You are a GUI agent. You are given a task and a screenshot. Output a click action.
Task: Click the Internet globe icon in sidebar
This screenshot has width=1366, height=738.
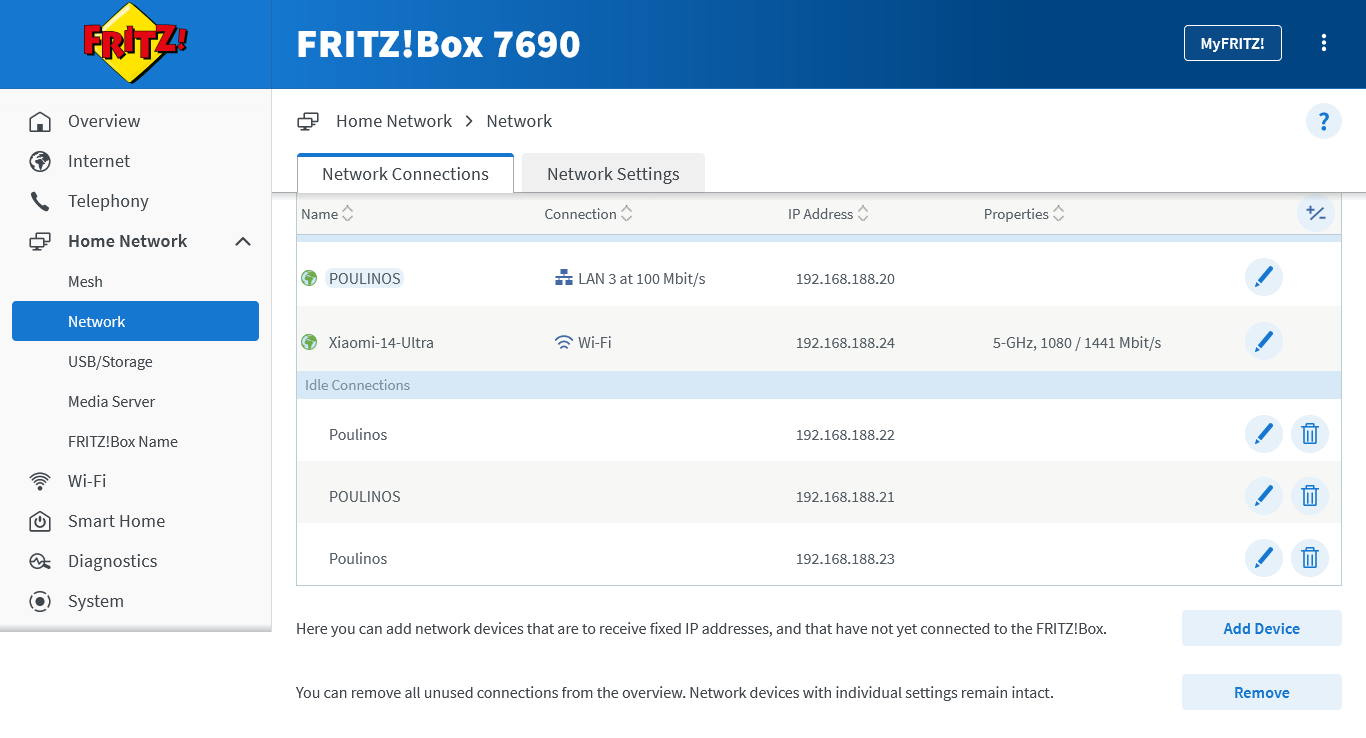point(40,161)
